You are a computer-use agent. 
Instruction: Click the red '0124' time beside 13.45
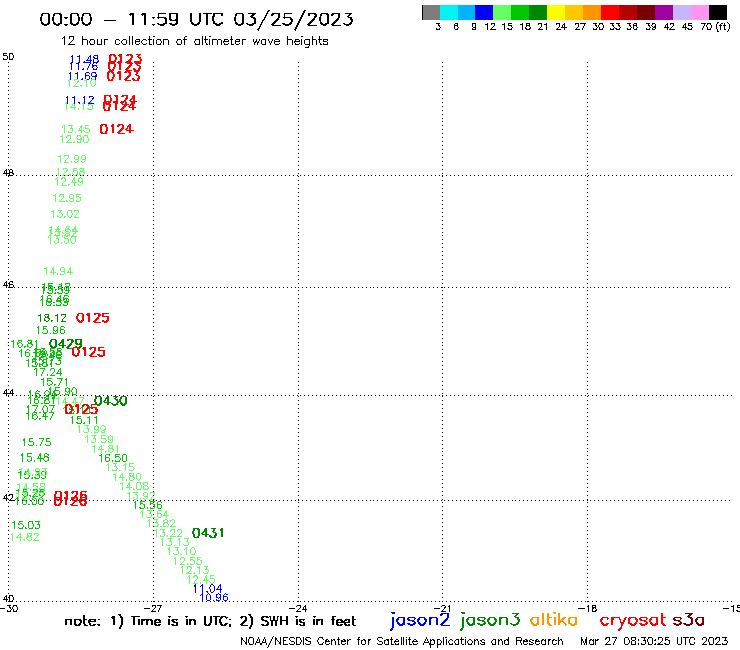pos(116,129)
